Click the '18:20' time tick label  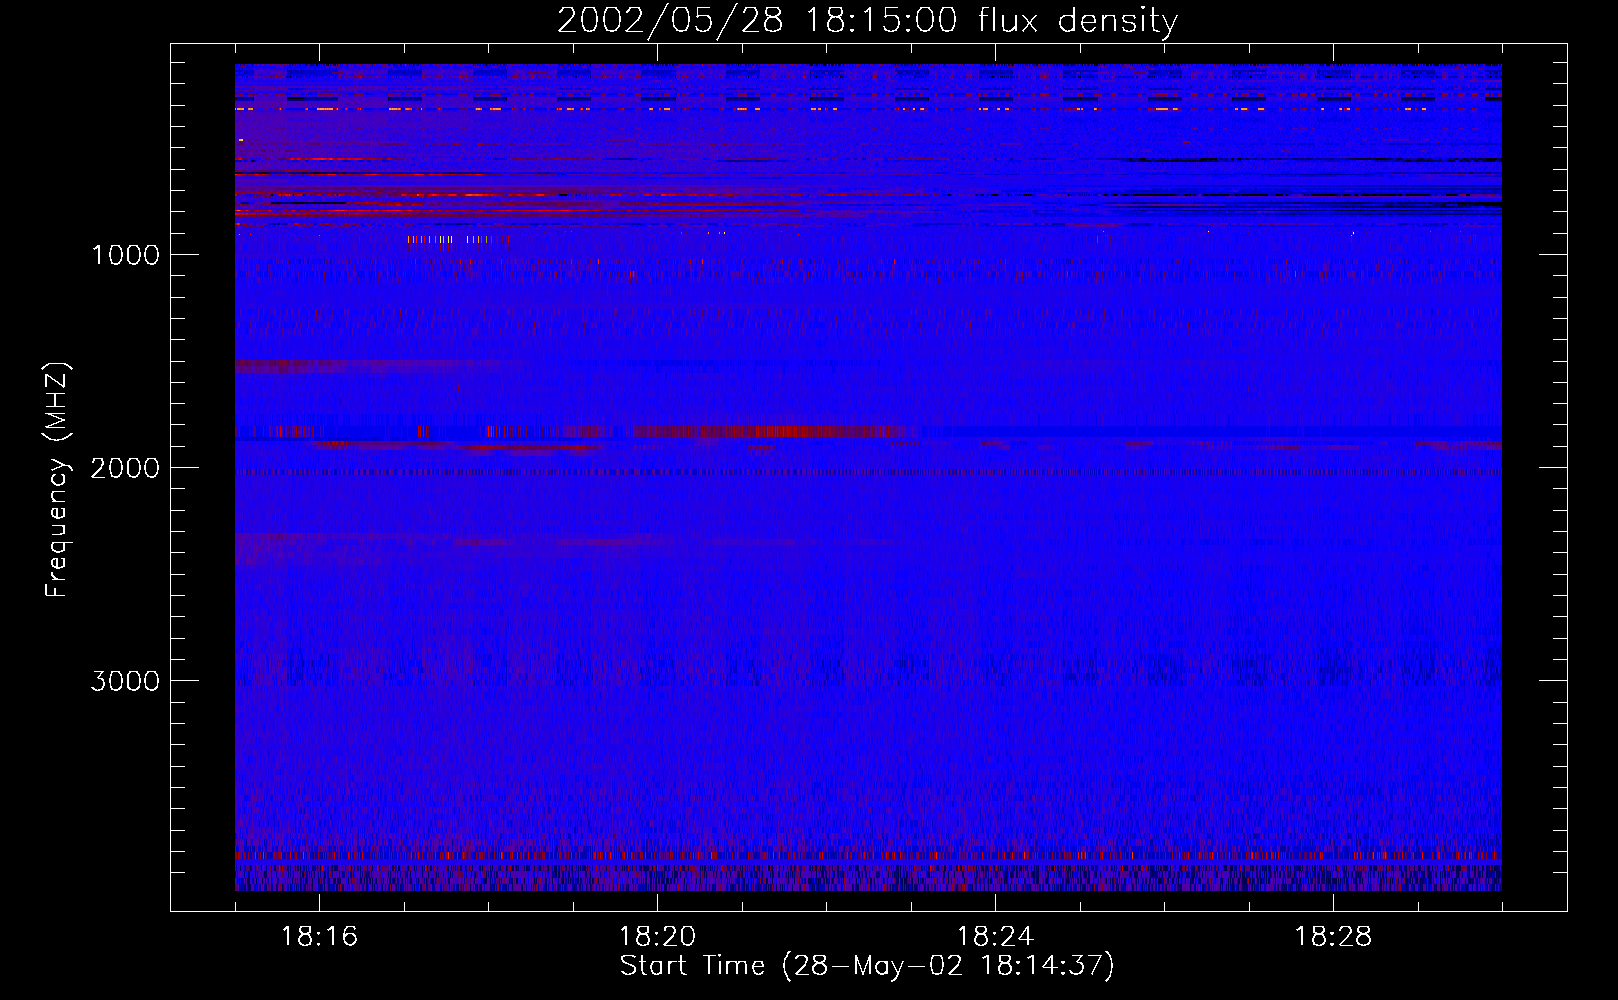coord(657,937)
